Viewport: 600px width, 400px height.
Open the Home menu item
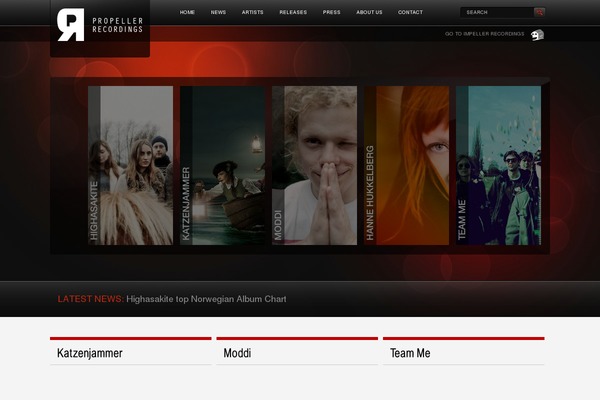(x=187, y=12)
